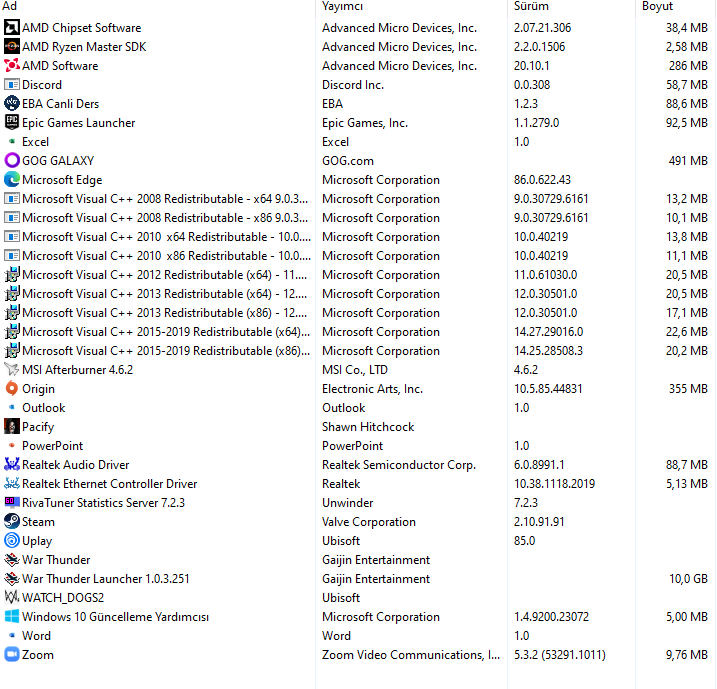Select Visual C++ 2013 Redistributable (x64) name

click(x=165, y=294)
